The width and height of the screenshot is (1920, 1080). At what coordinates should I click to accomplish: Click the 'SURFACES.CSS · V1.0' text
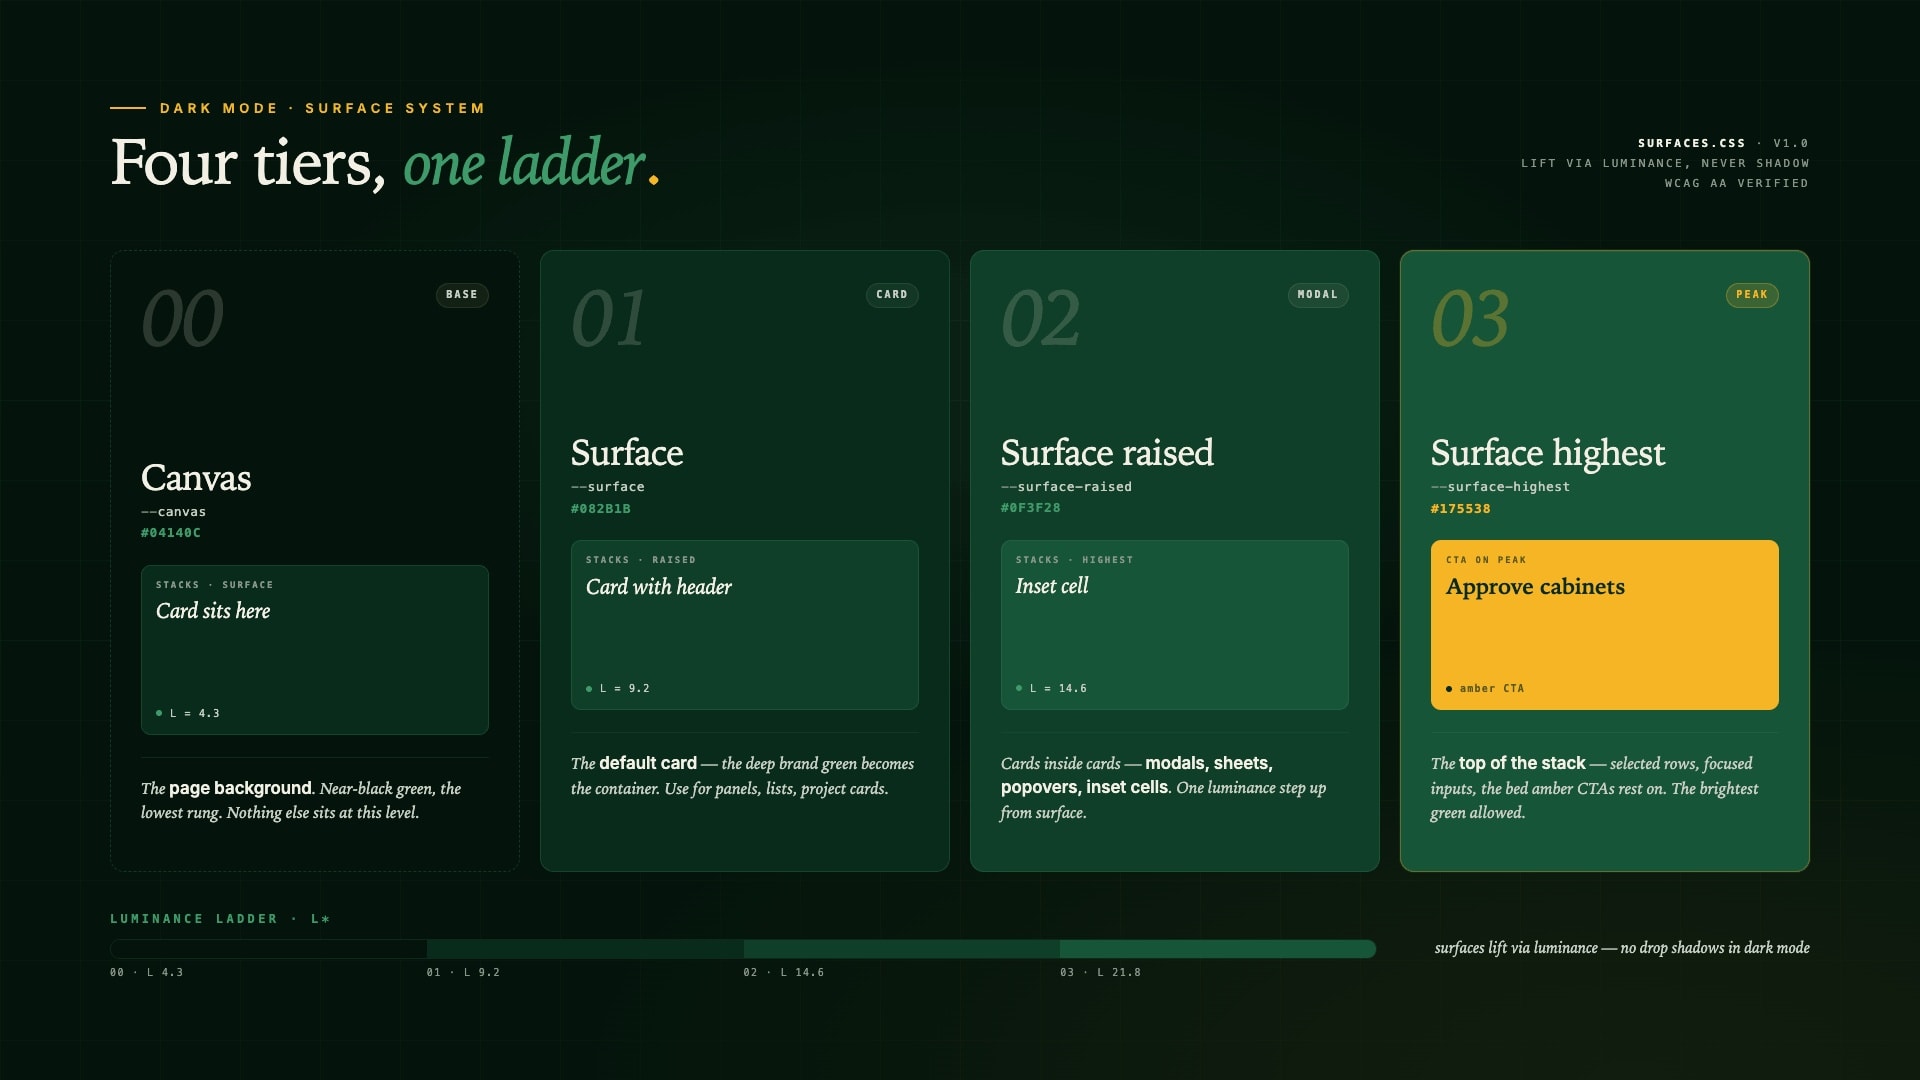click(x=1723, y=143)
